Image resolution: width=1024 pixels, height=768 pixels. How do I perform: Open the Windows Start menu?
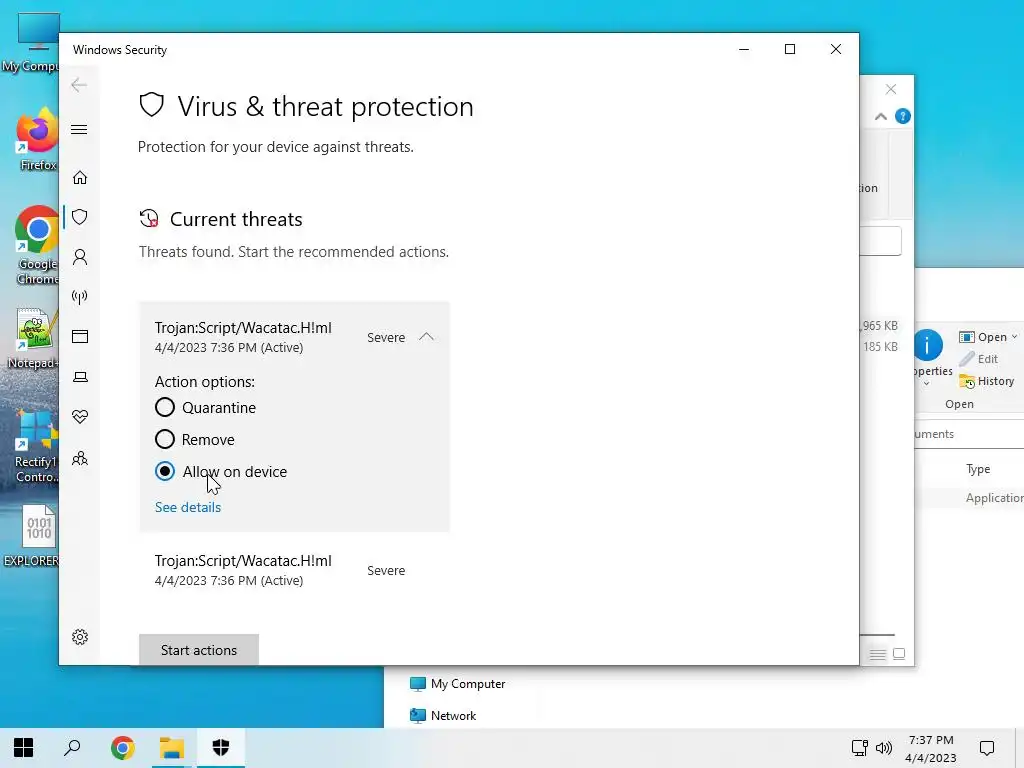[24, 748]
